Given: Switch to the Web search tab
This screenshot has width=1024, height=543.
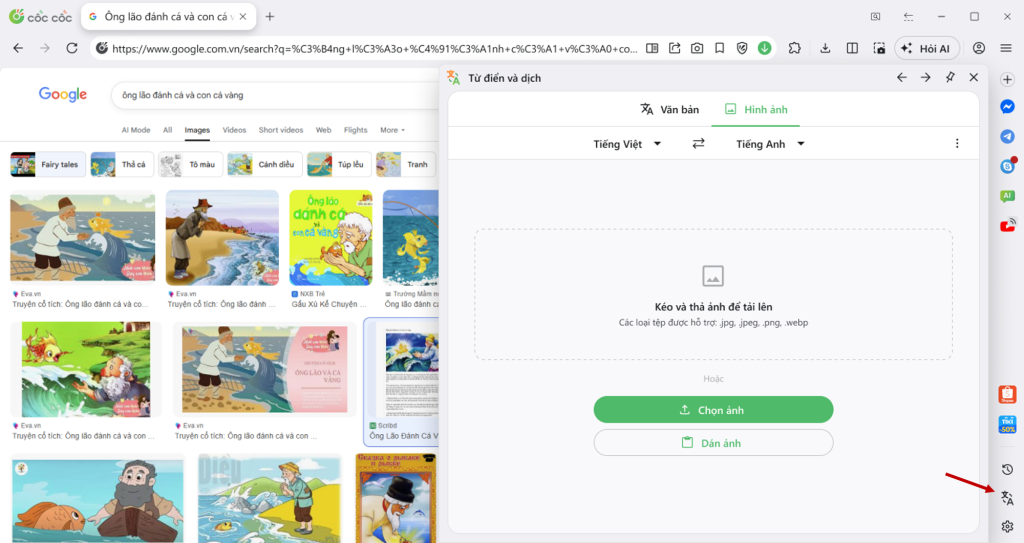Looking at the screenshot, I should (323, 130).
